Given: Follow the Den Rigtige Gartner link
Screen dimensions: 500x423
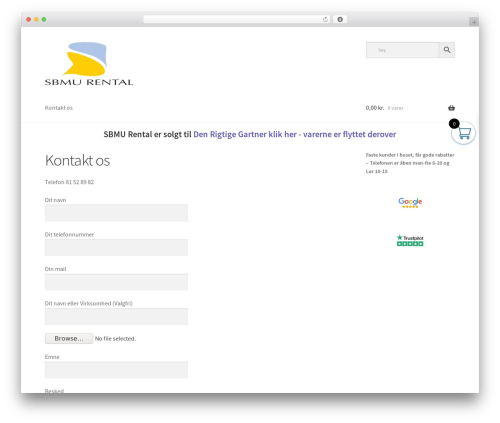Looking at the screenshot, I should coord(295,134).
